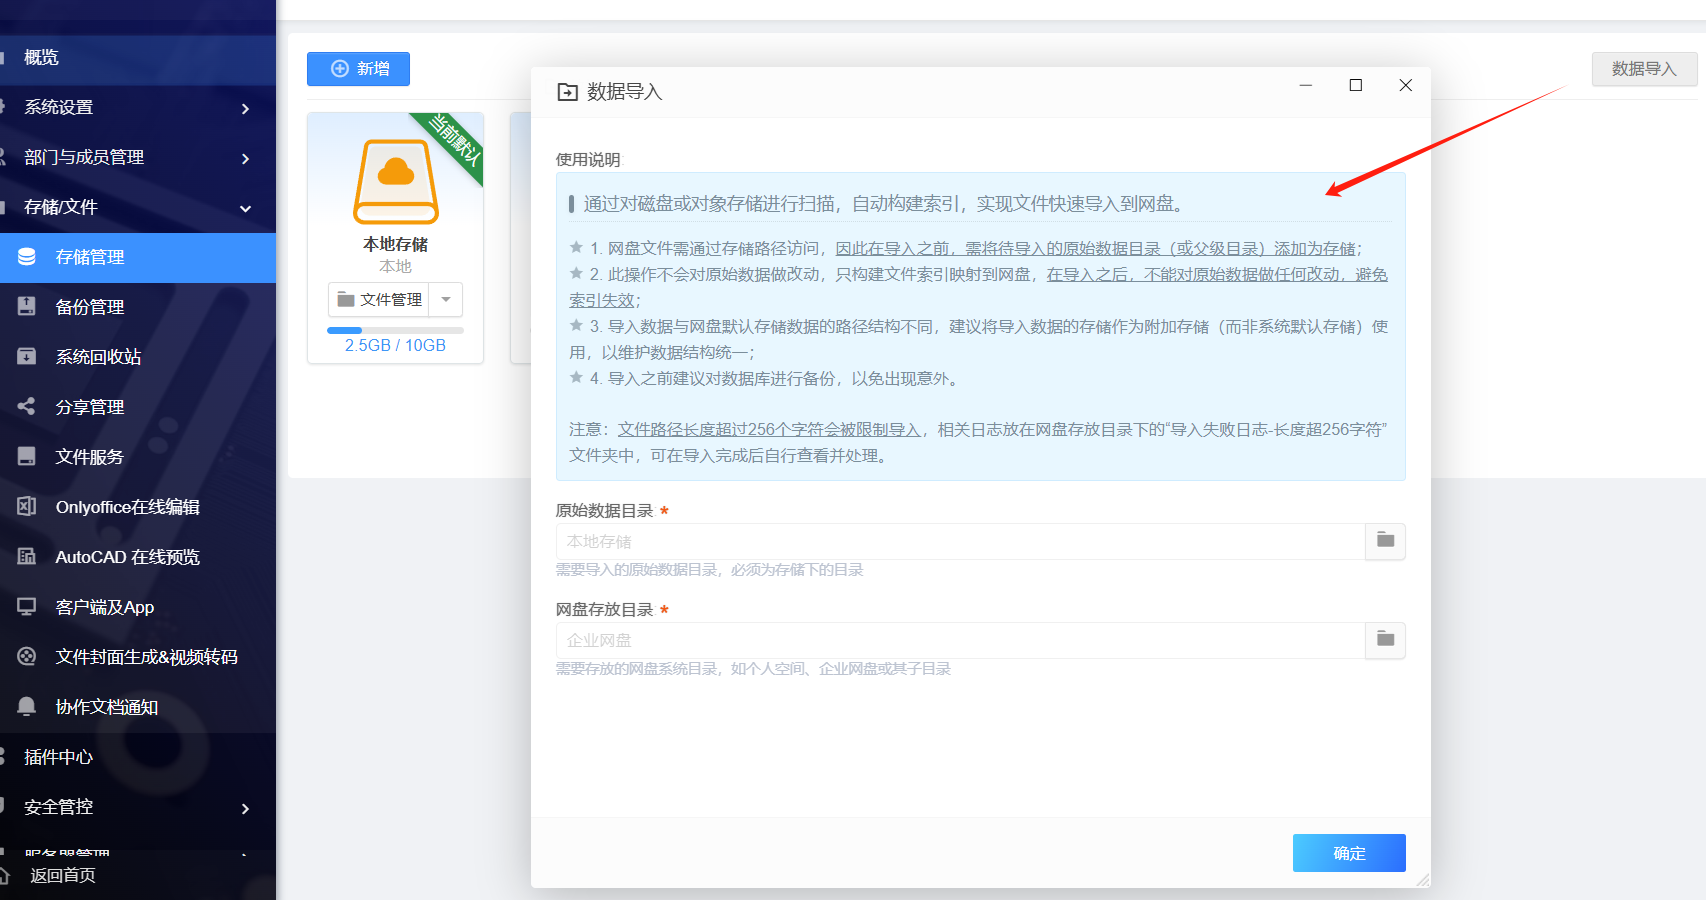Click the 本地存储 disk thumbnail icon
This screenshot has width=1706, height=900.
coord(396,181)
